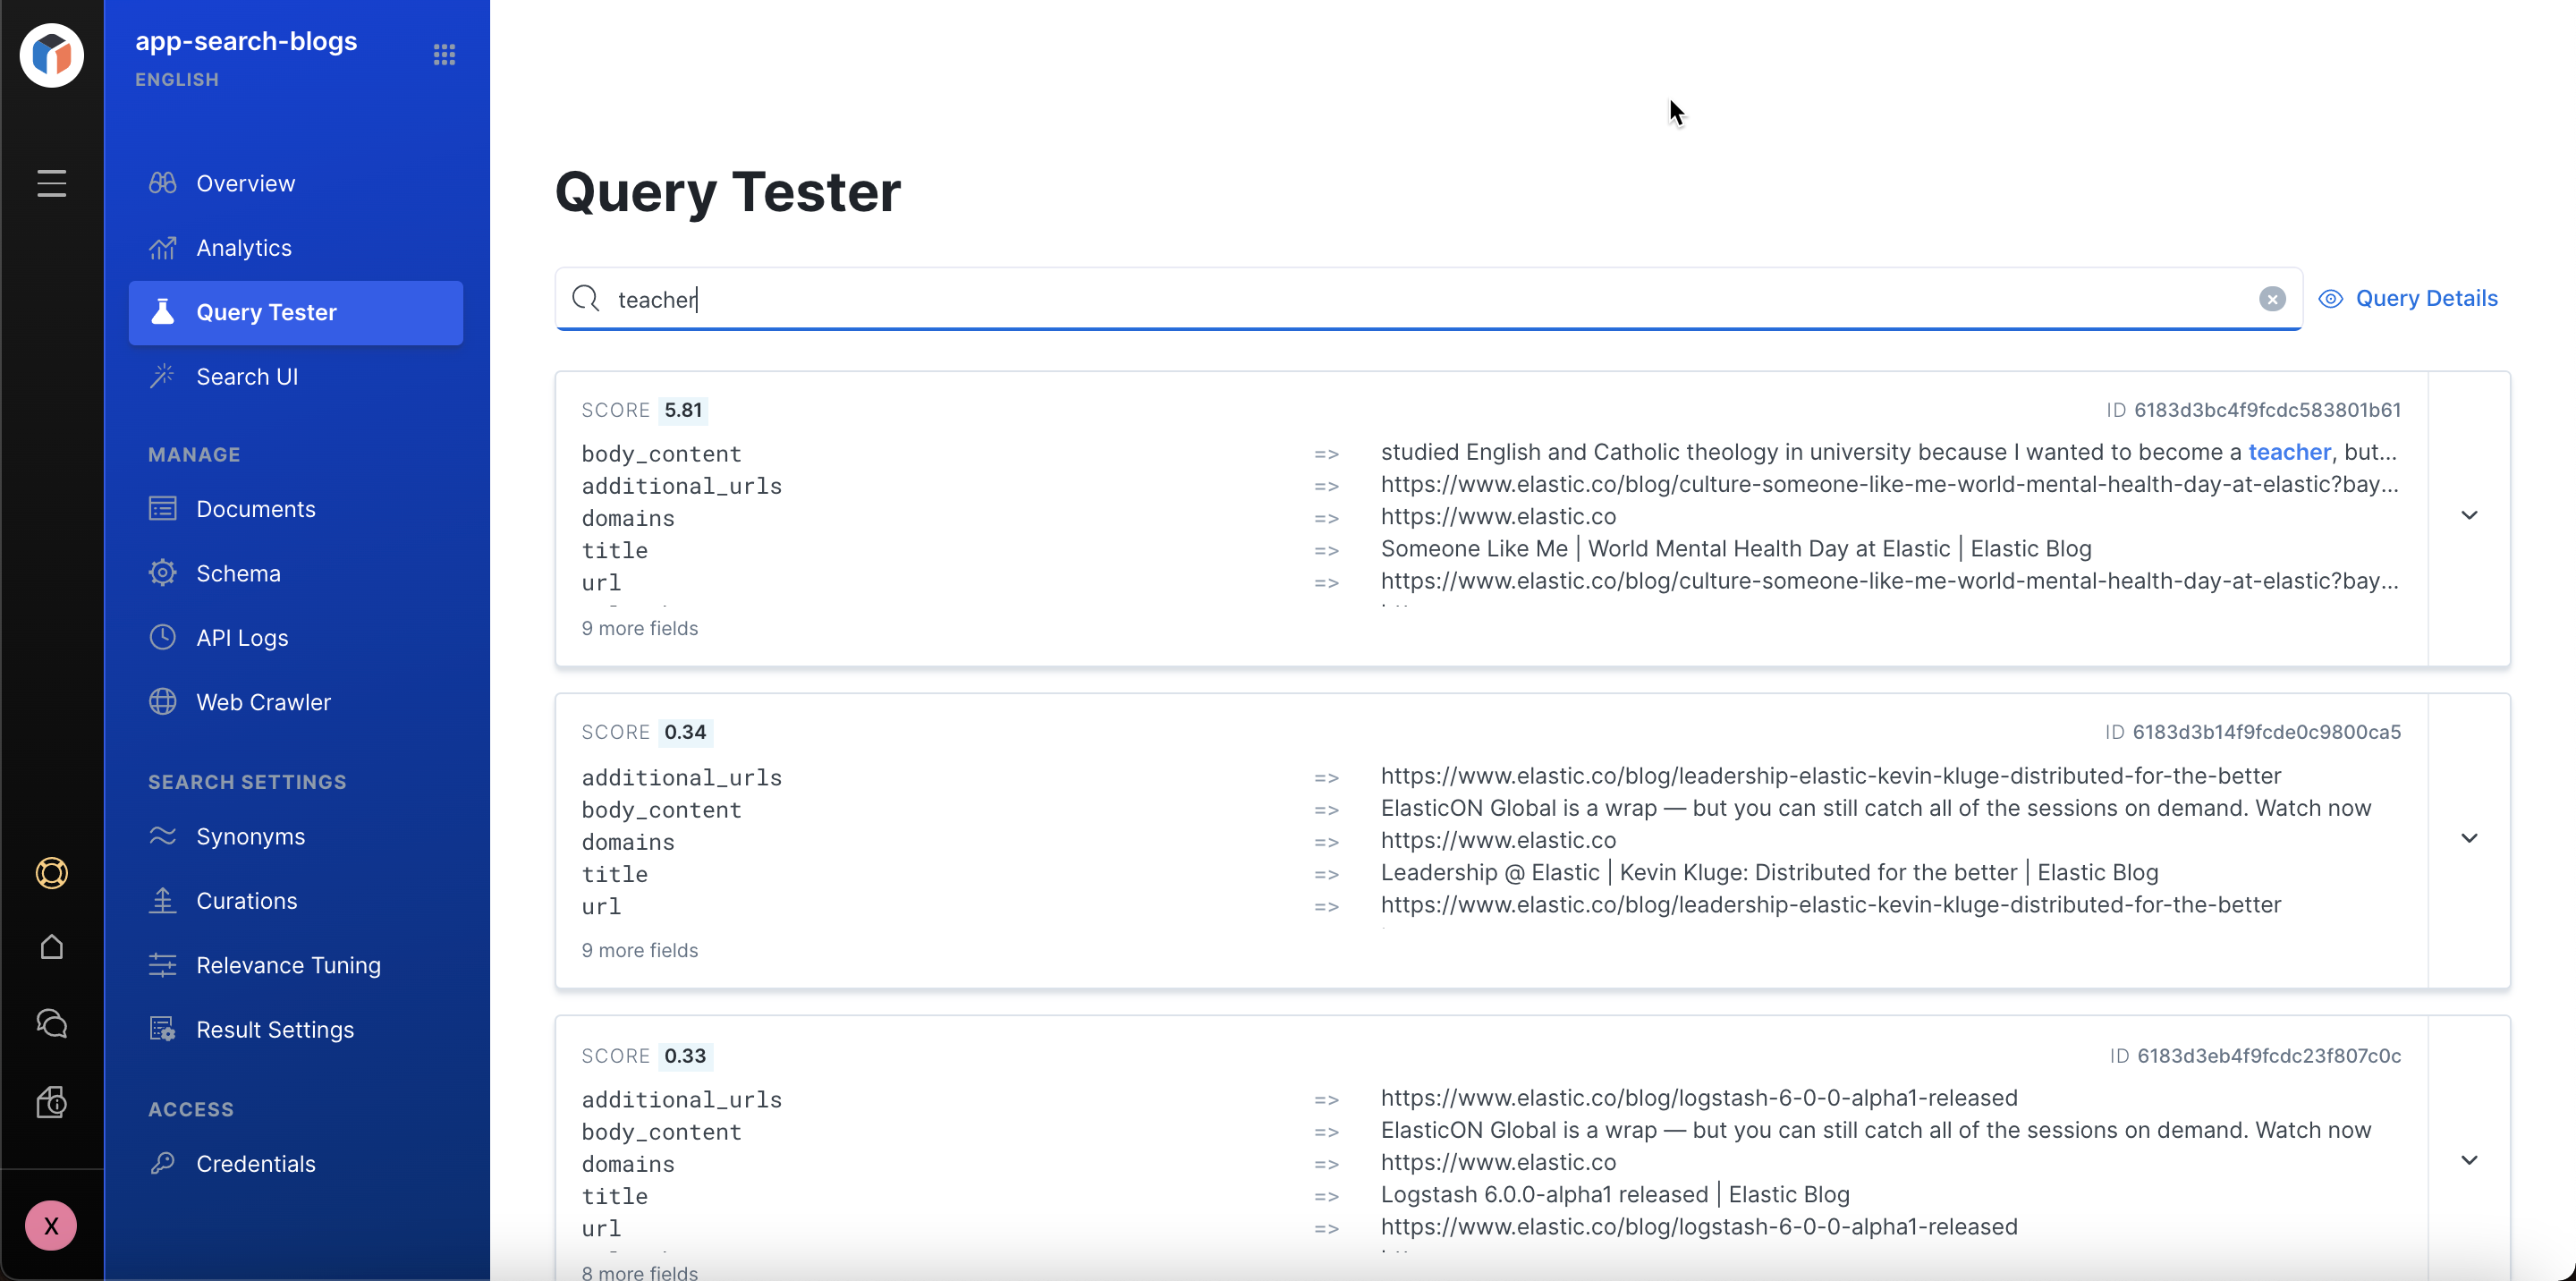
Task: Click the highlighted teacher link in first result
Action: (2288, 451)
